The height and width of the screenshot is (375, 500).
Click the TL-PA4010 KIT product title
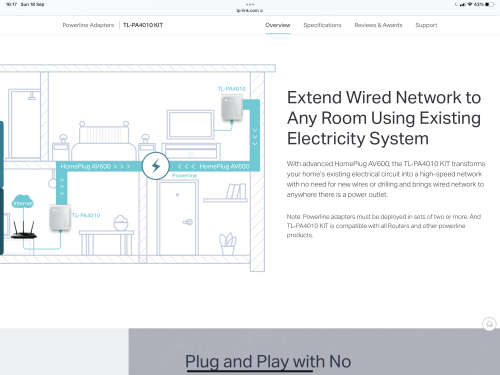pyautogui.click(x=143, y=25)
